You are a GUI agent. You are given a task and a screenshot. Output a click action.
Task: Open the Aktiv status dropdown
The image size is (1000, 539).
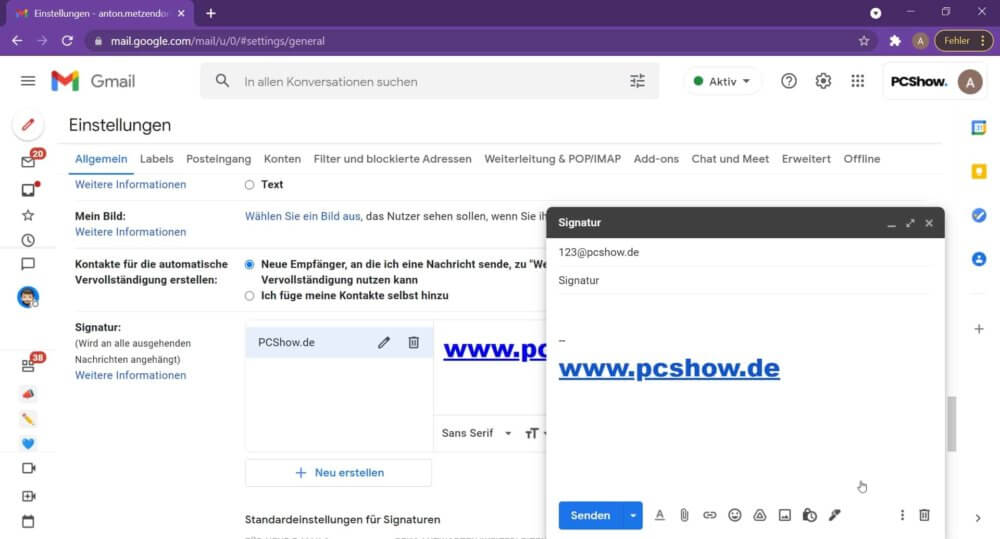pyautogui.click(x=722, y=81)
